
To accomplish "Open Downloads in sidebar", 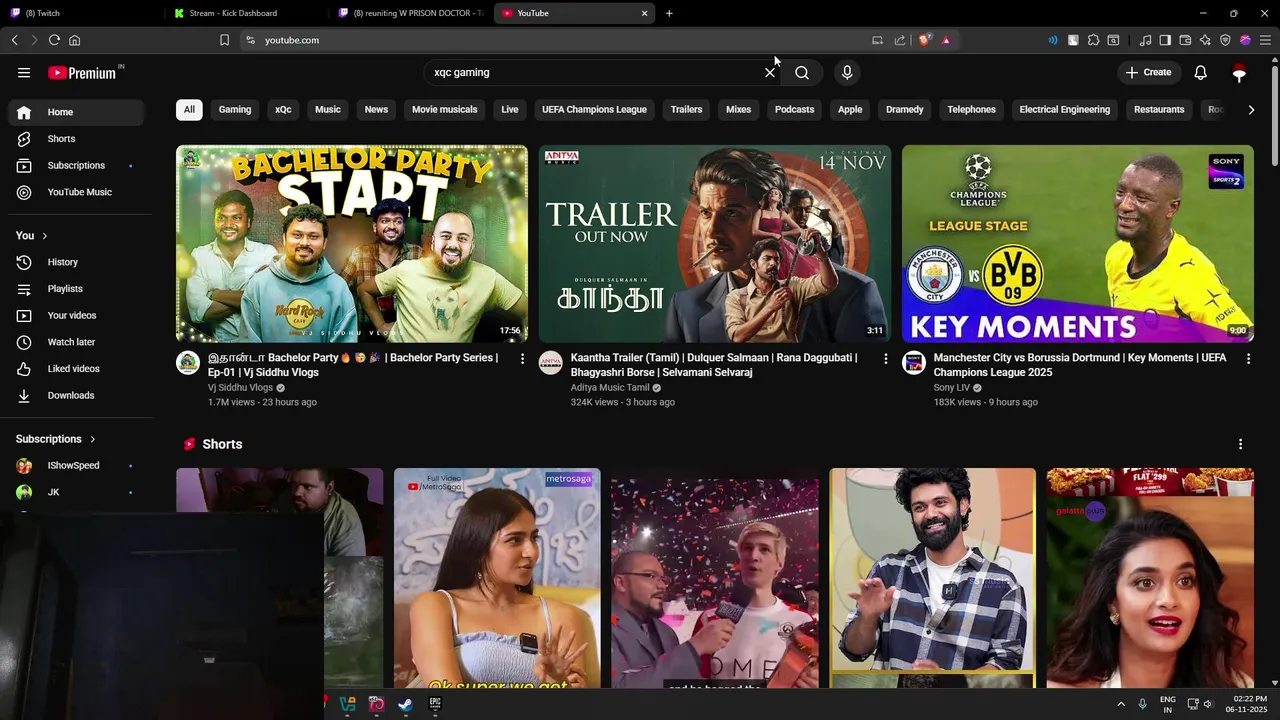I will coord(76,395).
